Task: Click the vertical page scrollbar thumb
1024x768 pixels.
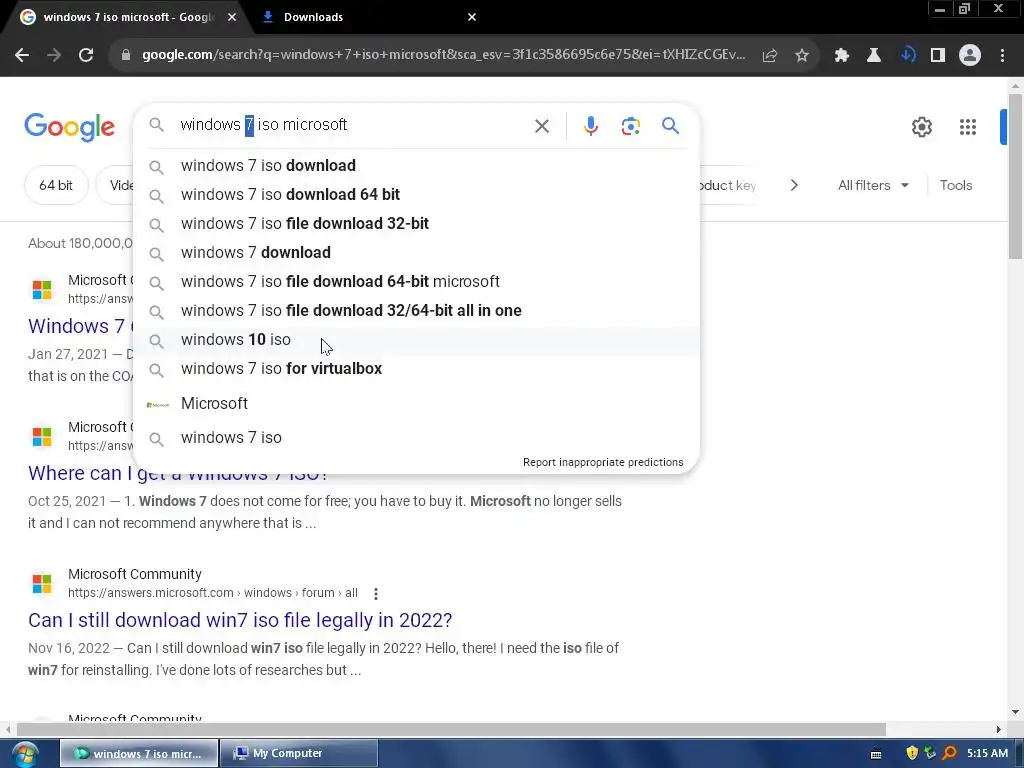Action: coord(1015,176)
